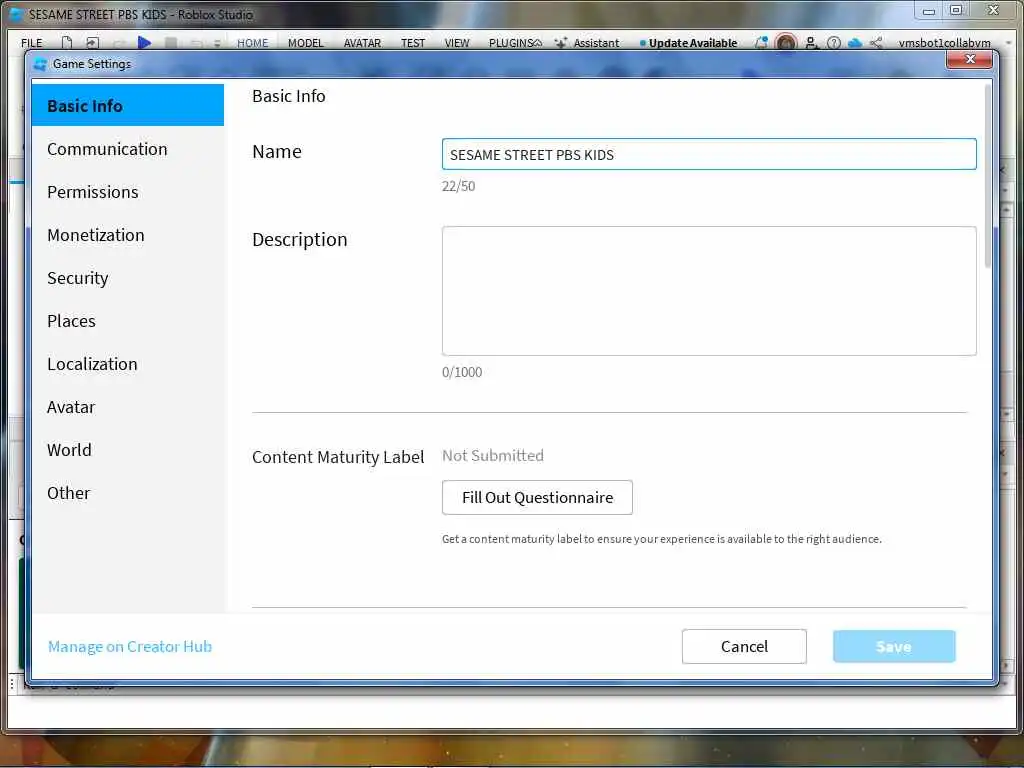Click the Cancel button
This screenshot has height=768, width=1024.
click(744, 647)
